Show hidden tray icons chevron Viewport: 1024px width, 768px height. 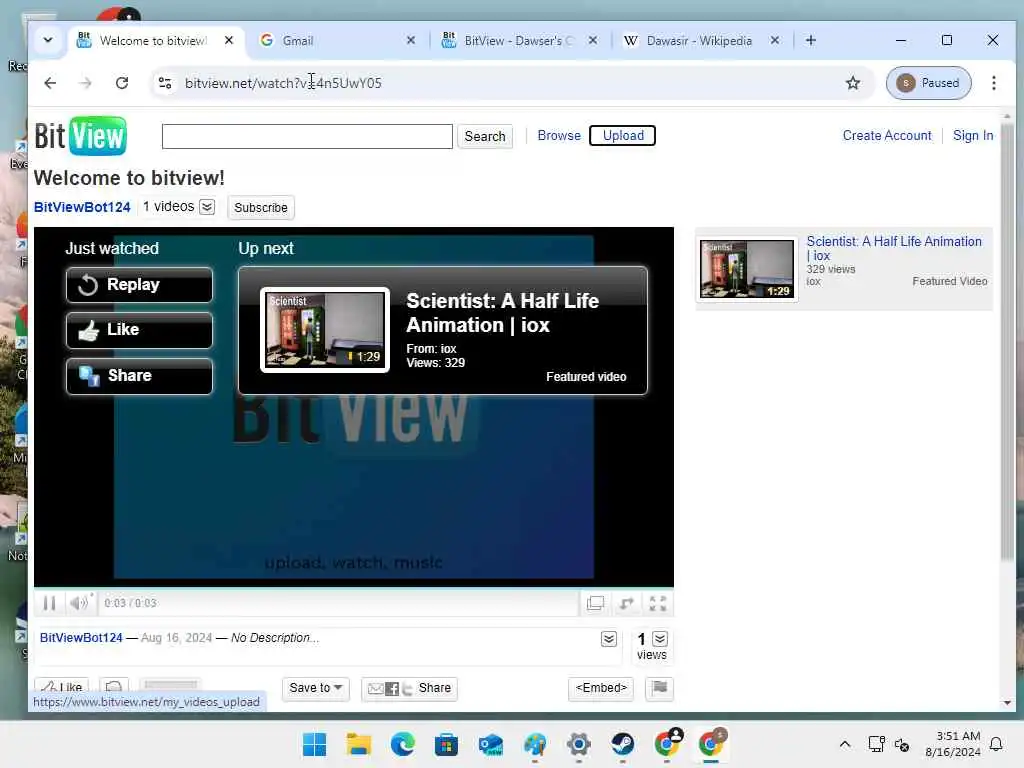(x=844, y=744)
